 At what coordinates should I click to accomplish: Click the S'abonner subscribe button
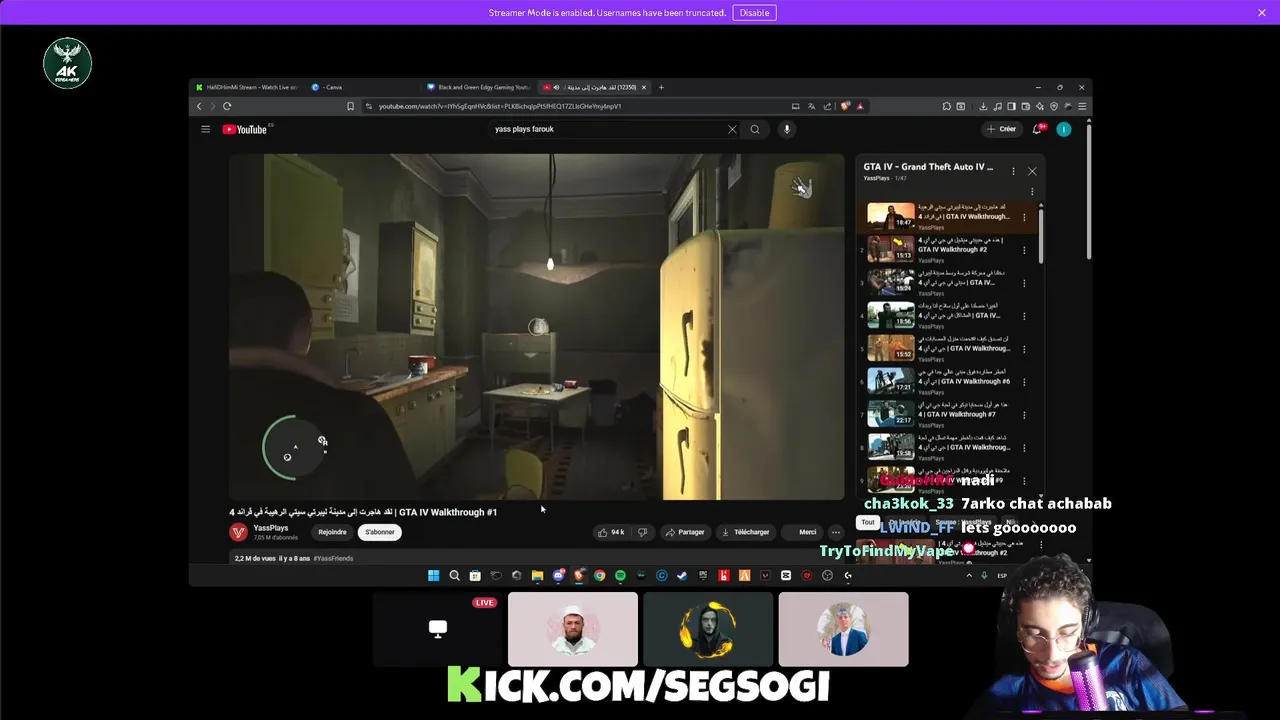tap(379, 532)
